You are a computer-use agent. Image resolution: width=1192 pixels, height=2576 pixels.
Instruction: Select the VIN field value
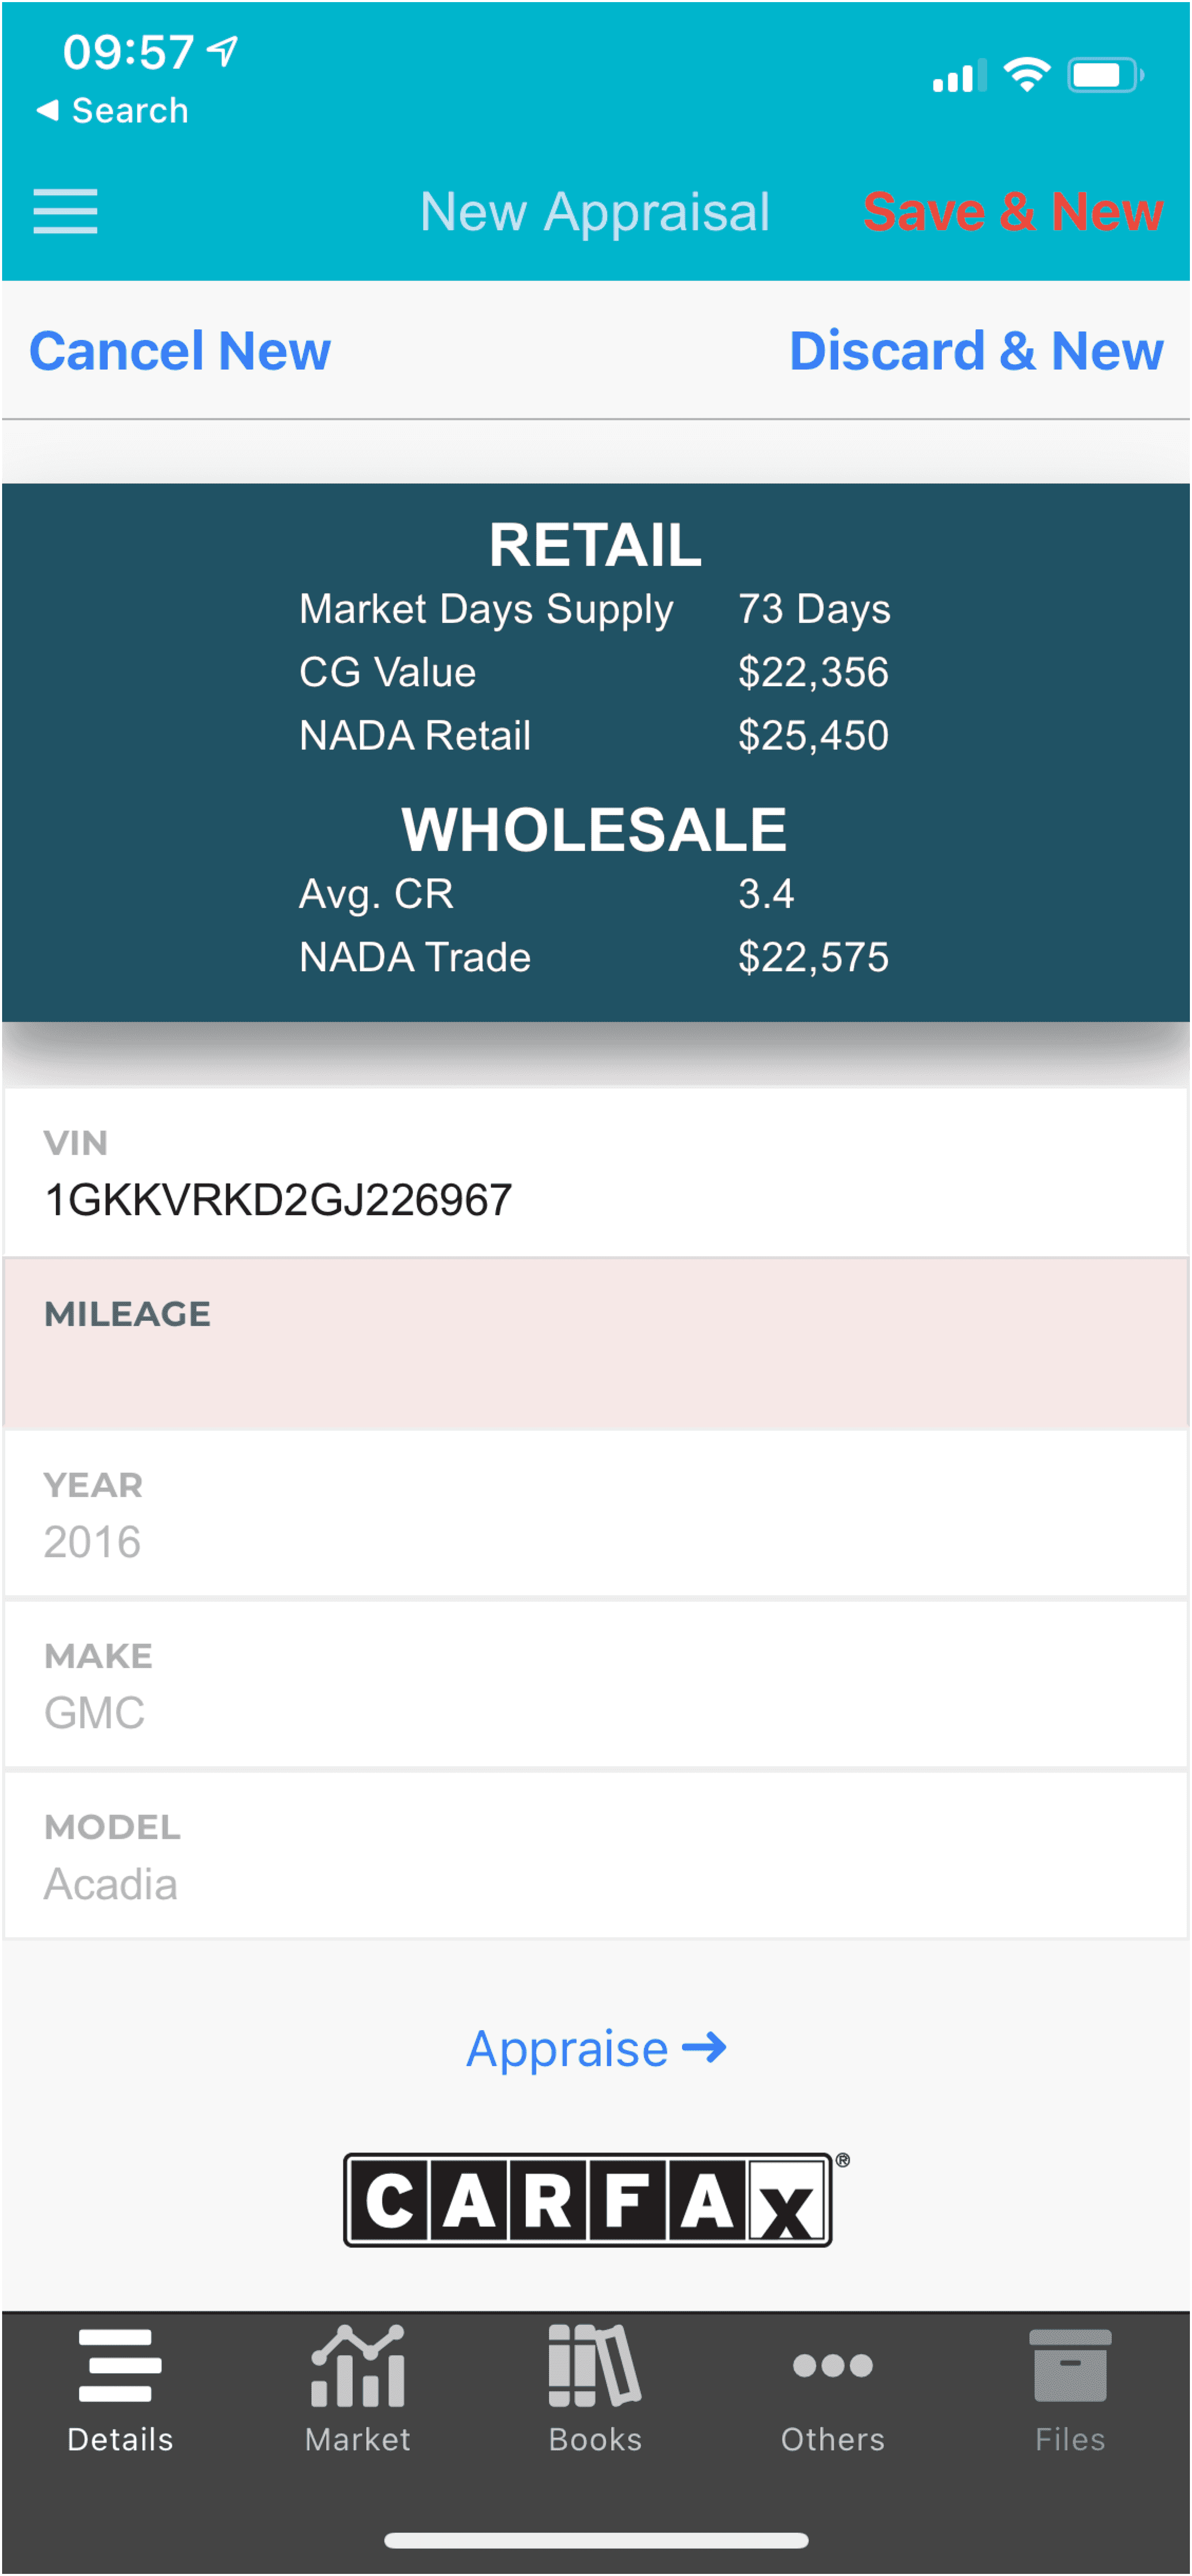278,1199
